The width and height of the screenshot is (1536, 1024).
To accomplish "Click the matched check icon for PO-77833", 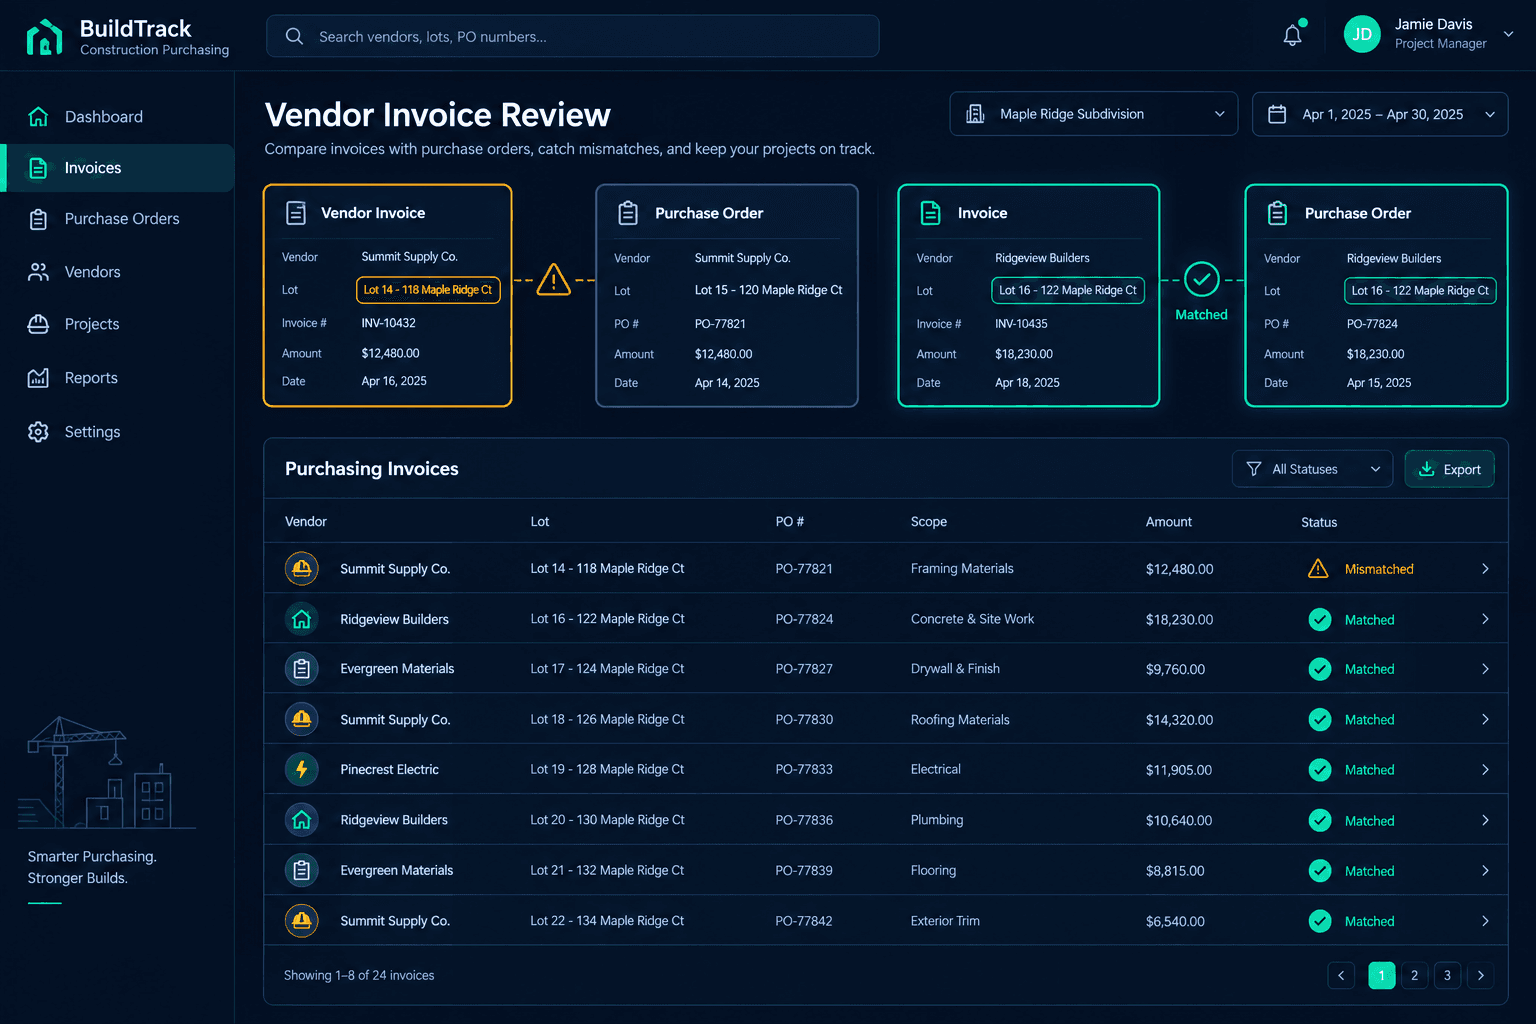I will (1320, 770).
